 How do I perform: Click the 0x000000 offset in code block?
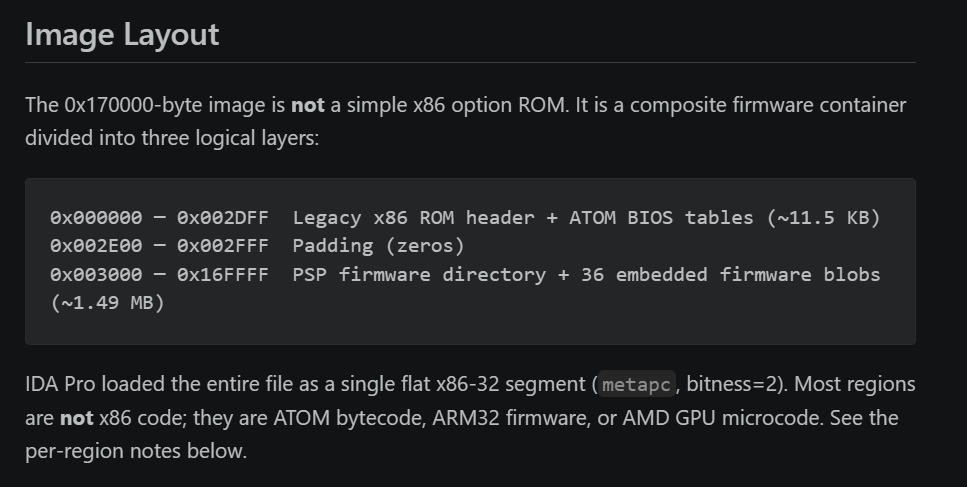96,218
